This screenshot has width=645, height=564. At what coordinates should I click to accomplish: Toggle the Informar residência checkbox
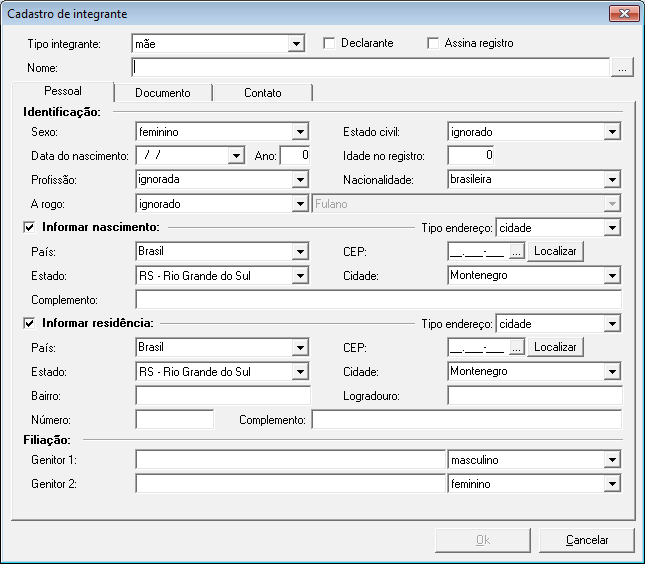click(x=29, y=323)
